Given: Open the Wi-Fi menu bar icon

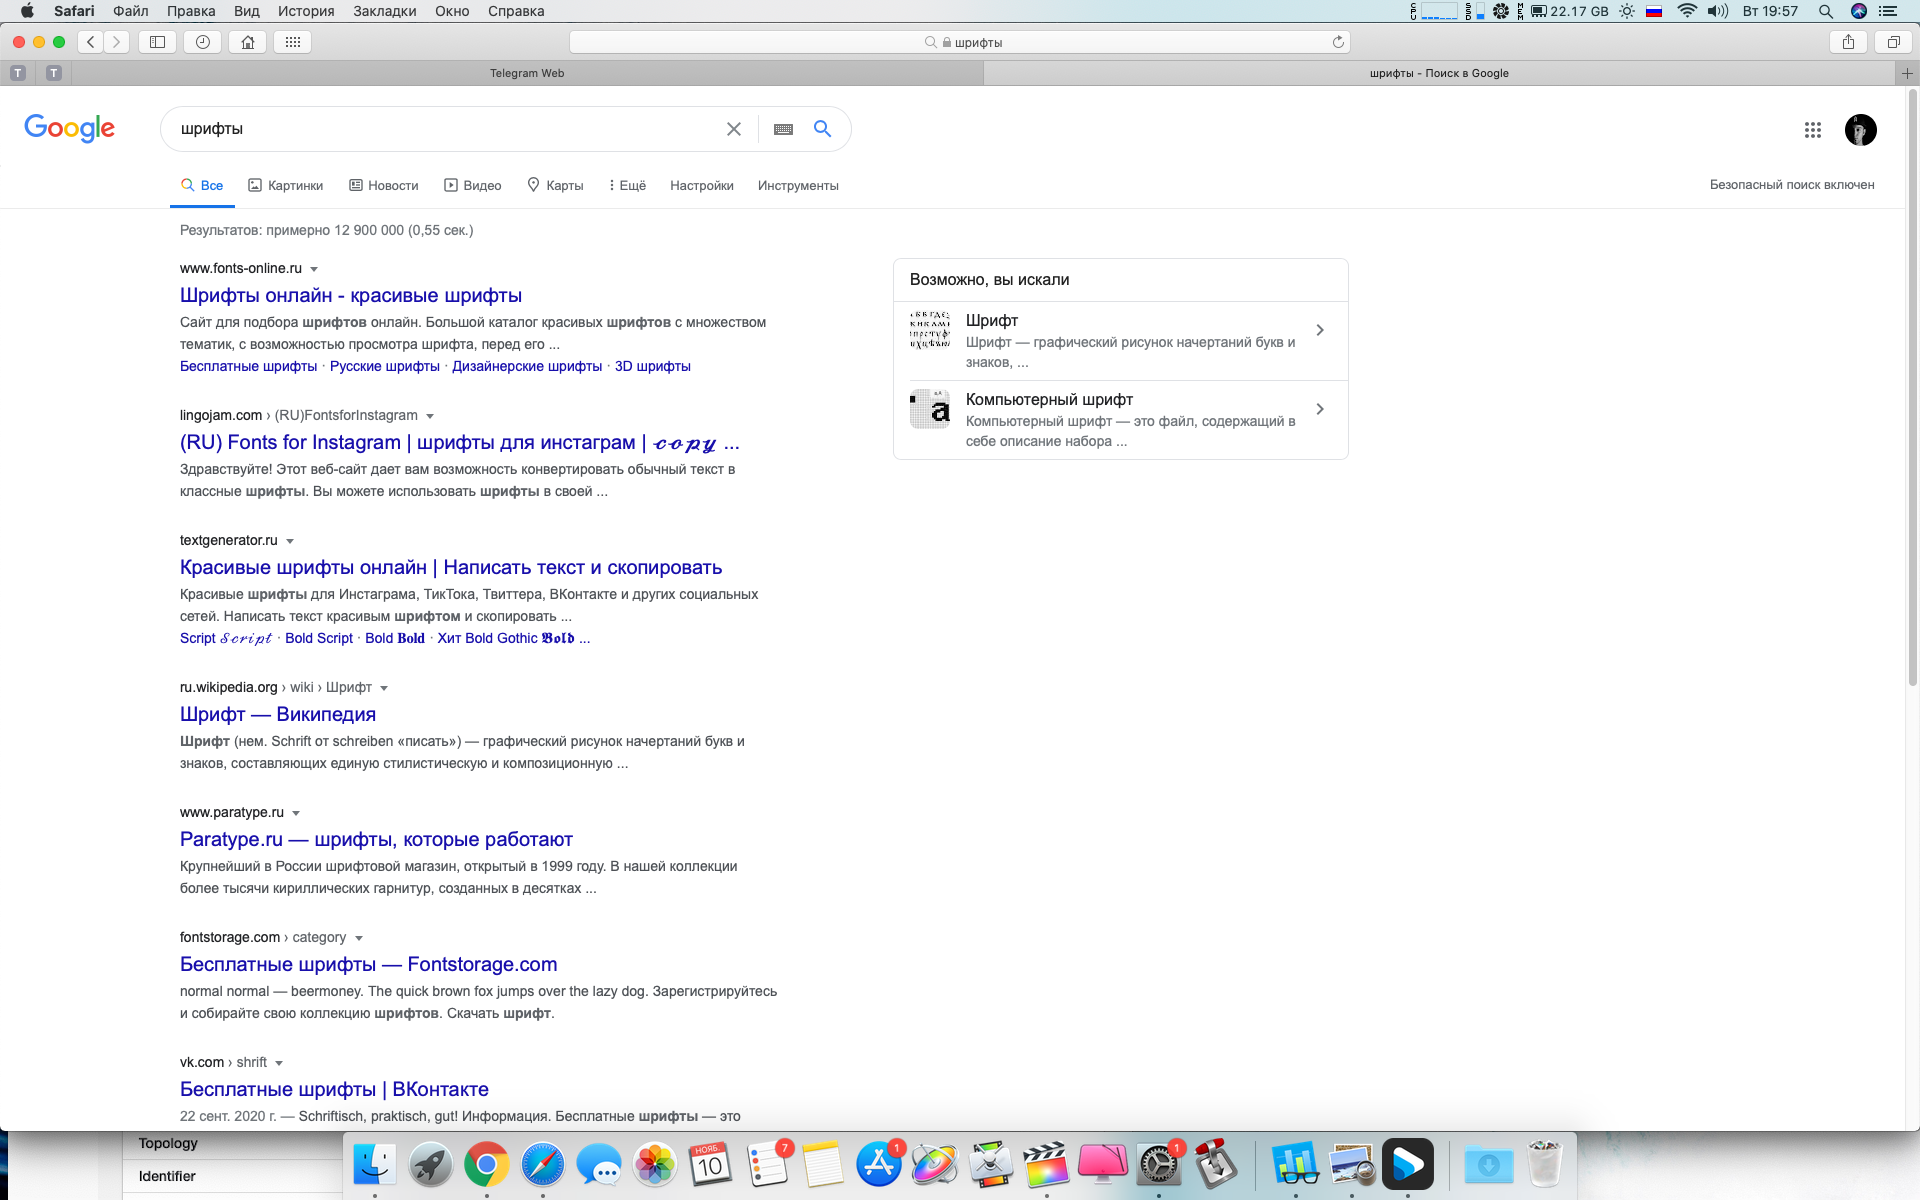Looking at the screenshot, I should pyautogui.click(x=1687, y=11).
